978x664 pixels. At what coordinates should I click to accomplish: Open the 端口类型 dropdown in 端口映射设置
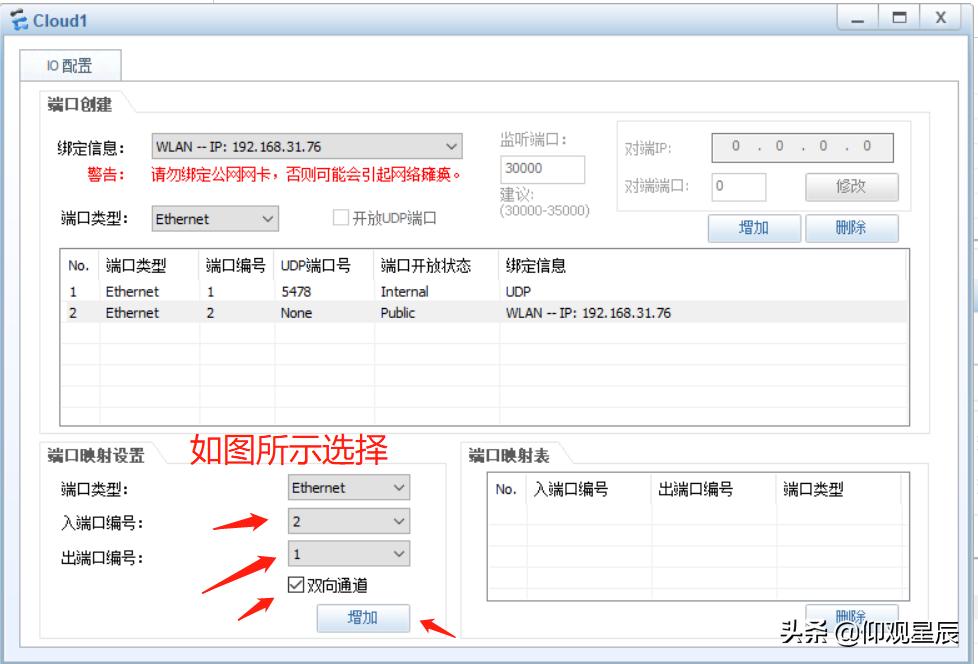pos(347,488)
